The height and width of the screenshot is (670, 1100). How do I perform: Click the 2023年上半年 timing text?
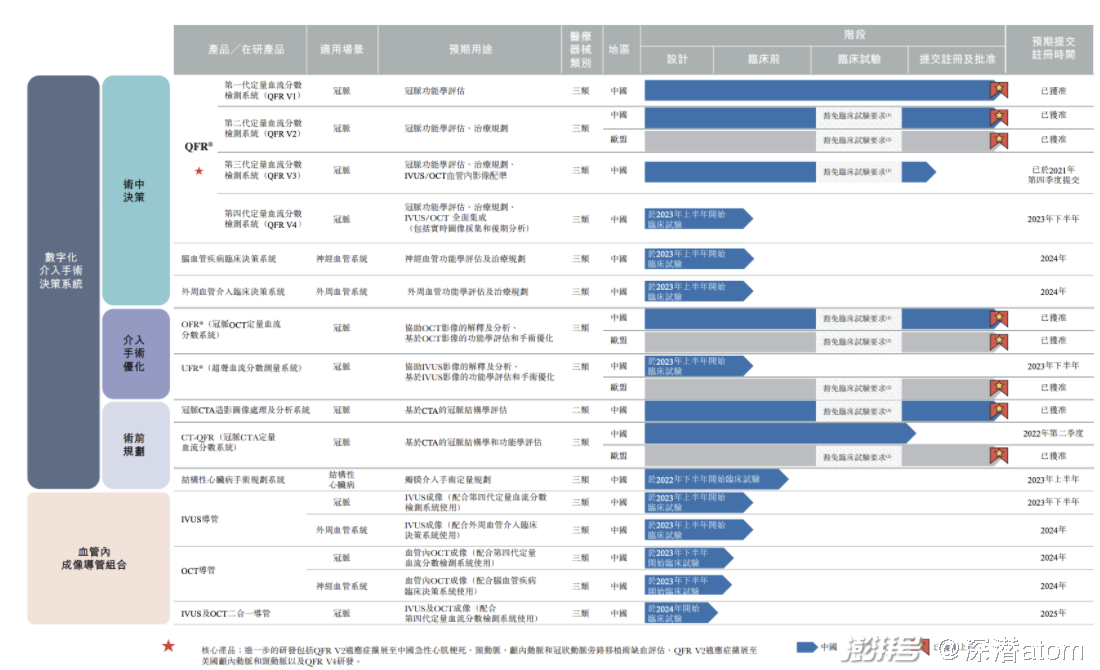[1053, 480]
